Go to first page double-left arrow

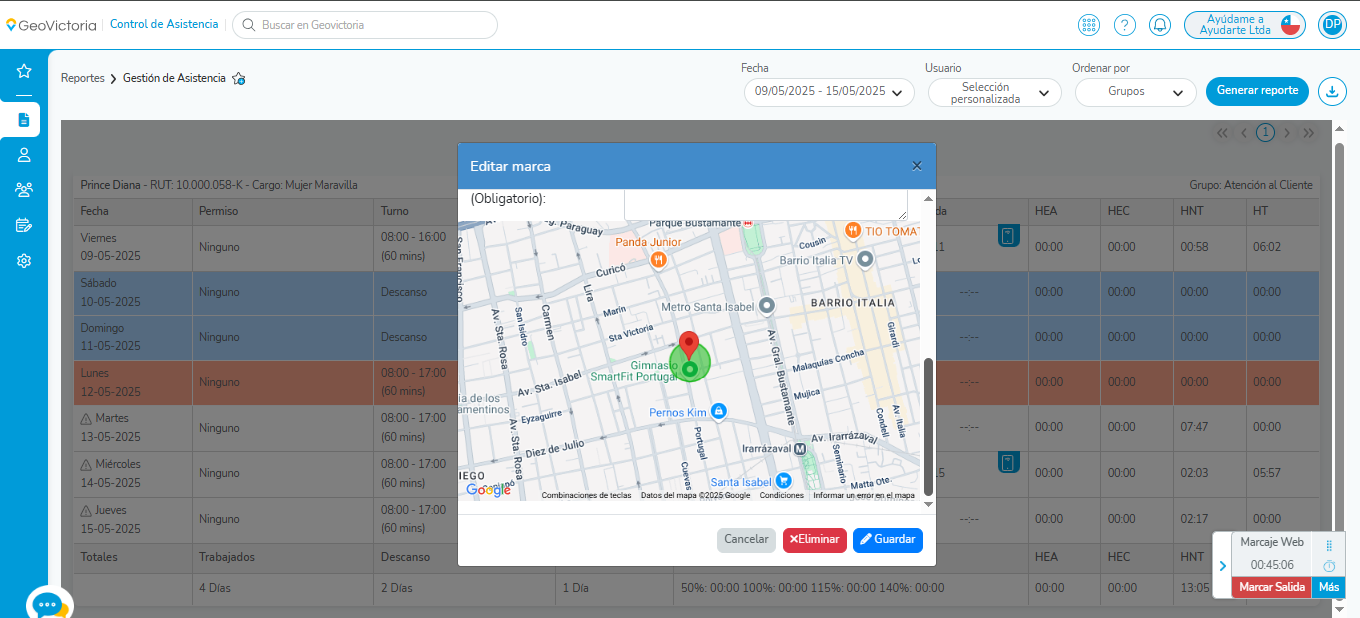1222,133
